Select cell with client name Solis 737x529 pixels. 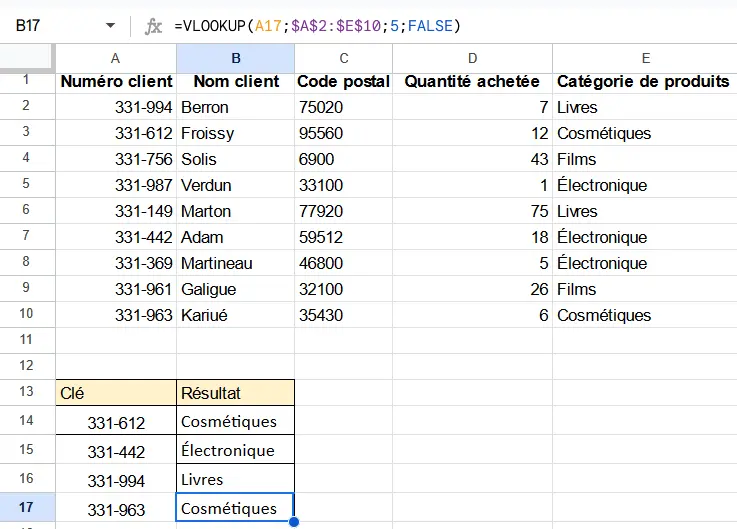click(x=235, y=159)
